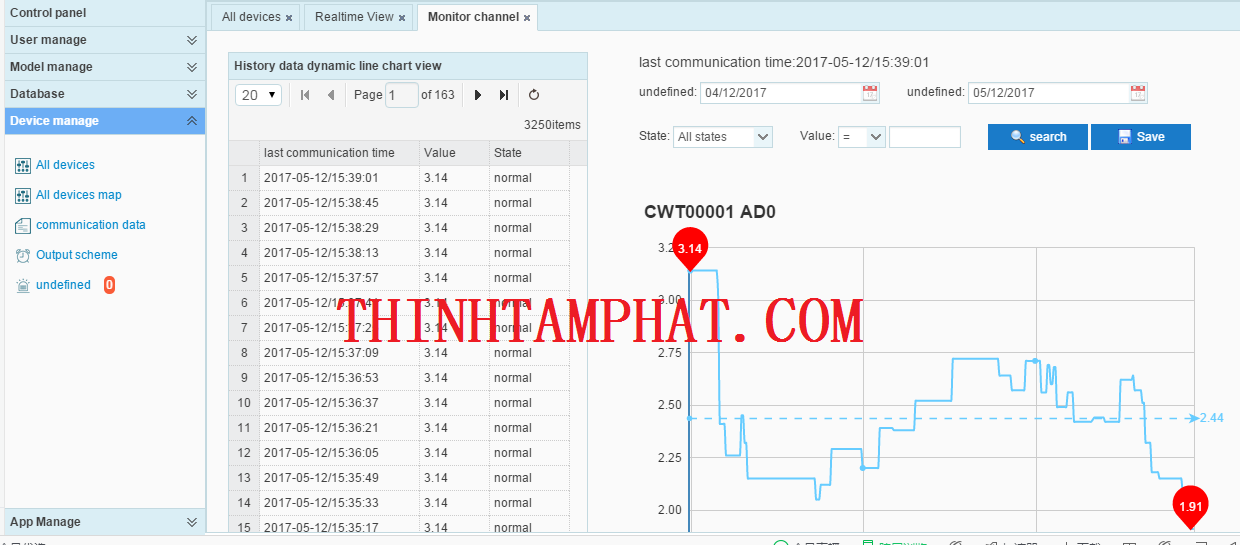
Task: Go to previous page of history table
Action: tap(331, 95)
